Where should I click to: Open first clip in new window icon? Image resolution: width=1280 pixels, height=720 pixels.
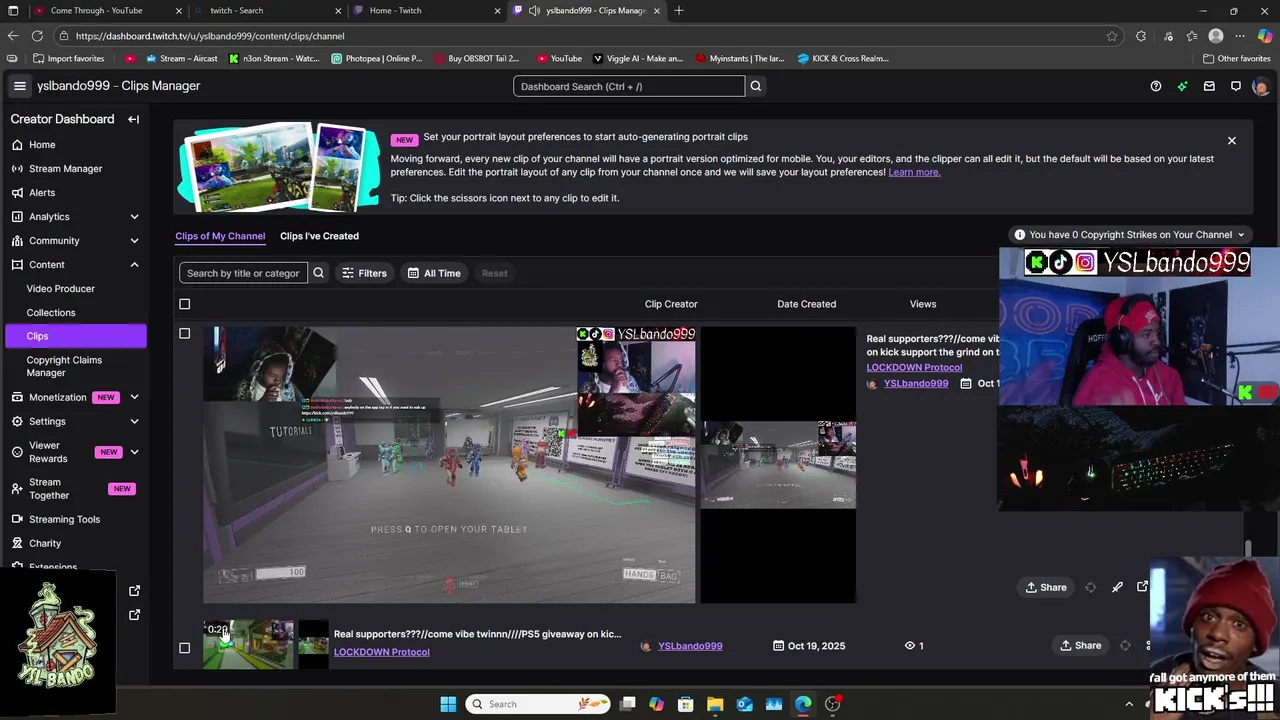tap(1142, 588)
